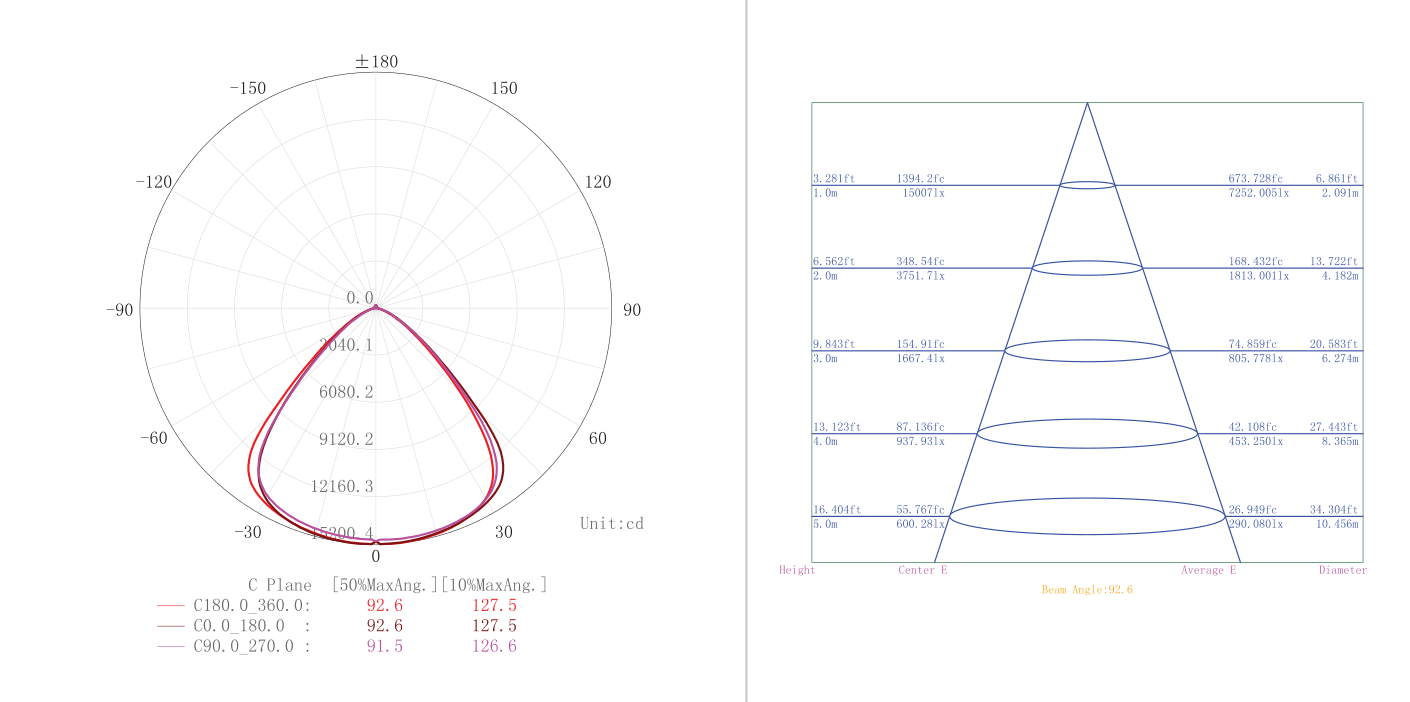Click the -90 degree polar label
The image size is (1410, 702).
click(x=119, y=310)
